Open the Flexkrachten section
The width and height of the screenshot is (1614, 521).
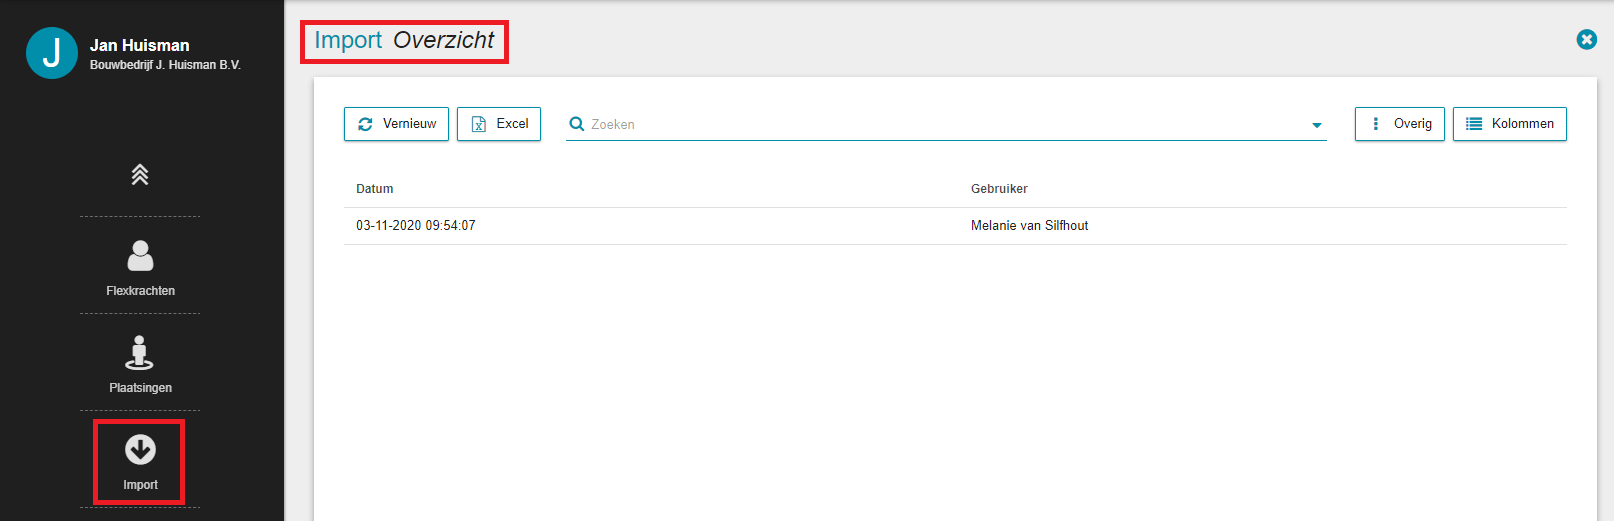coord(140,268)
